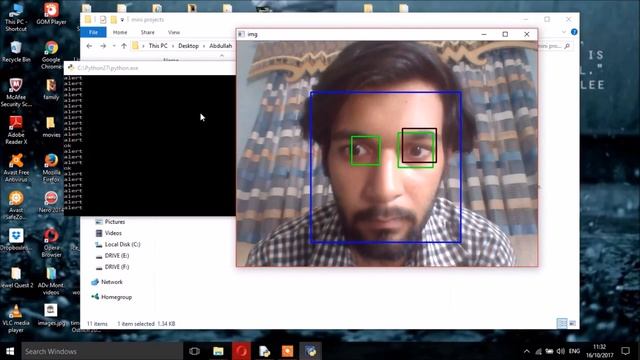Viewport: 640px width, 360px height.
Task: Go back in File Explorer
Action: [x=89, y=46]
